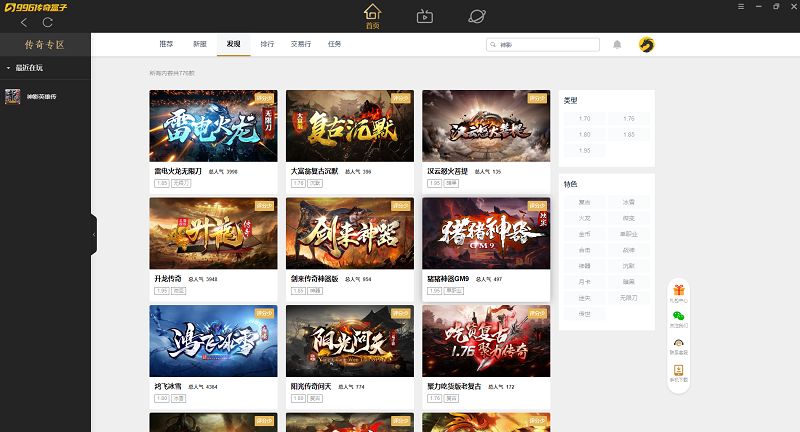800x432 pixels.
Task: Filter by type 1.80
Action: tap(585, 135)
